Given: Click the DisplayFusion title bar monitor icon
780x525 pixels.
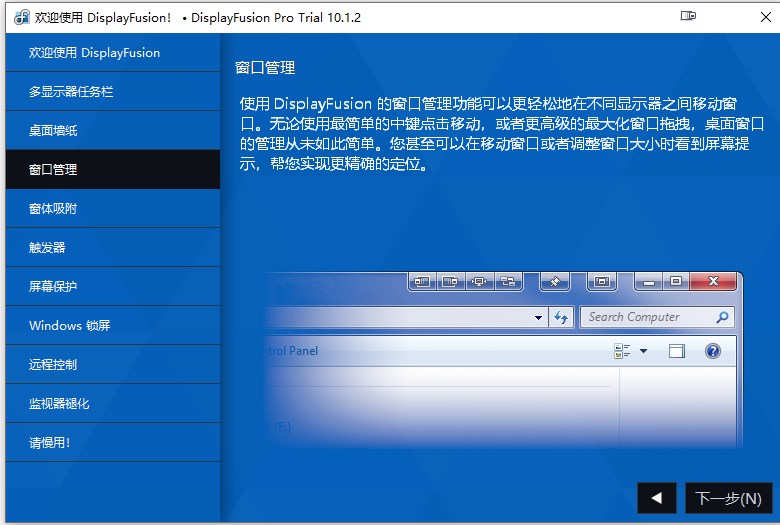Looking at the screenshot, I should (x=688, y=16).
